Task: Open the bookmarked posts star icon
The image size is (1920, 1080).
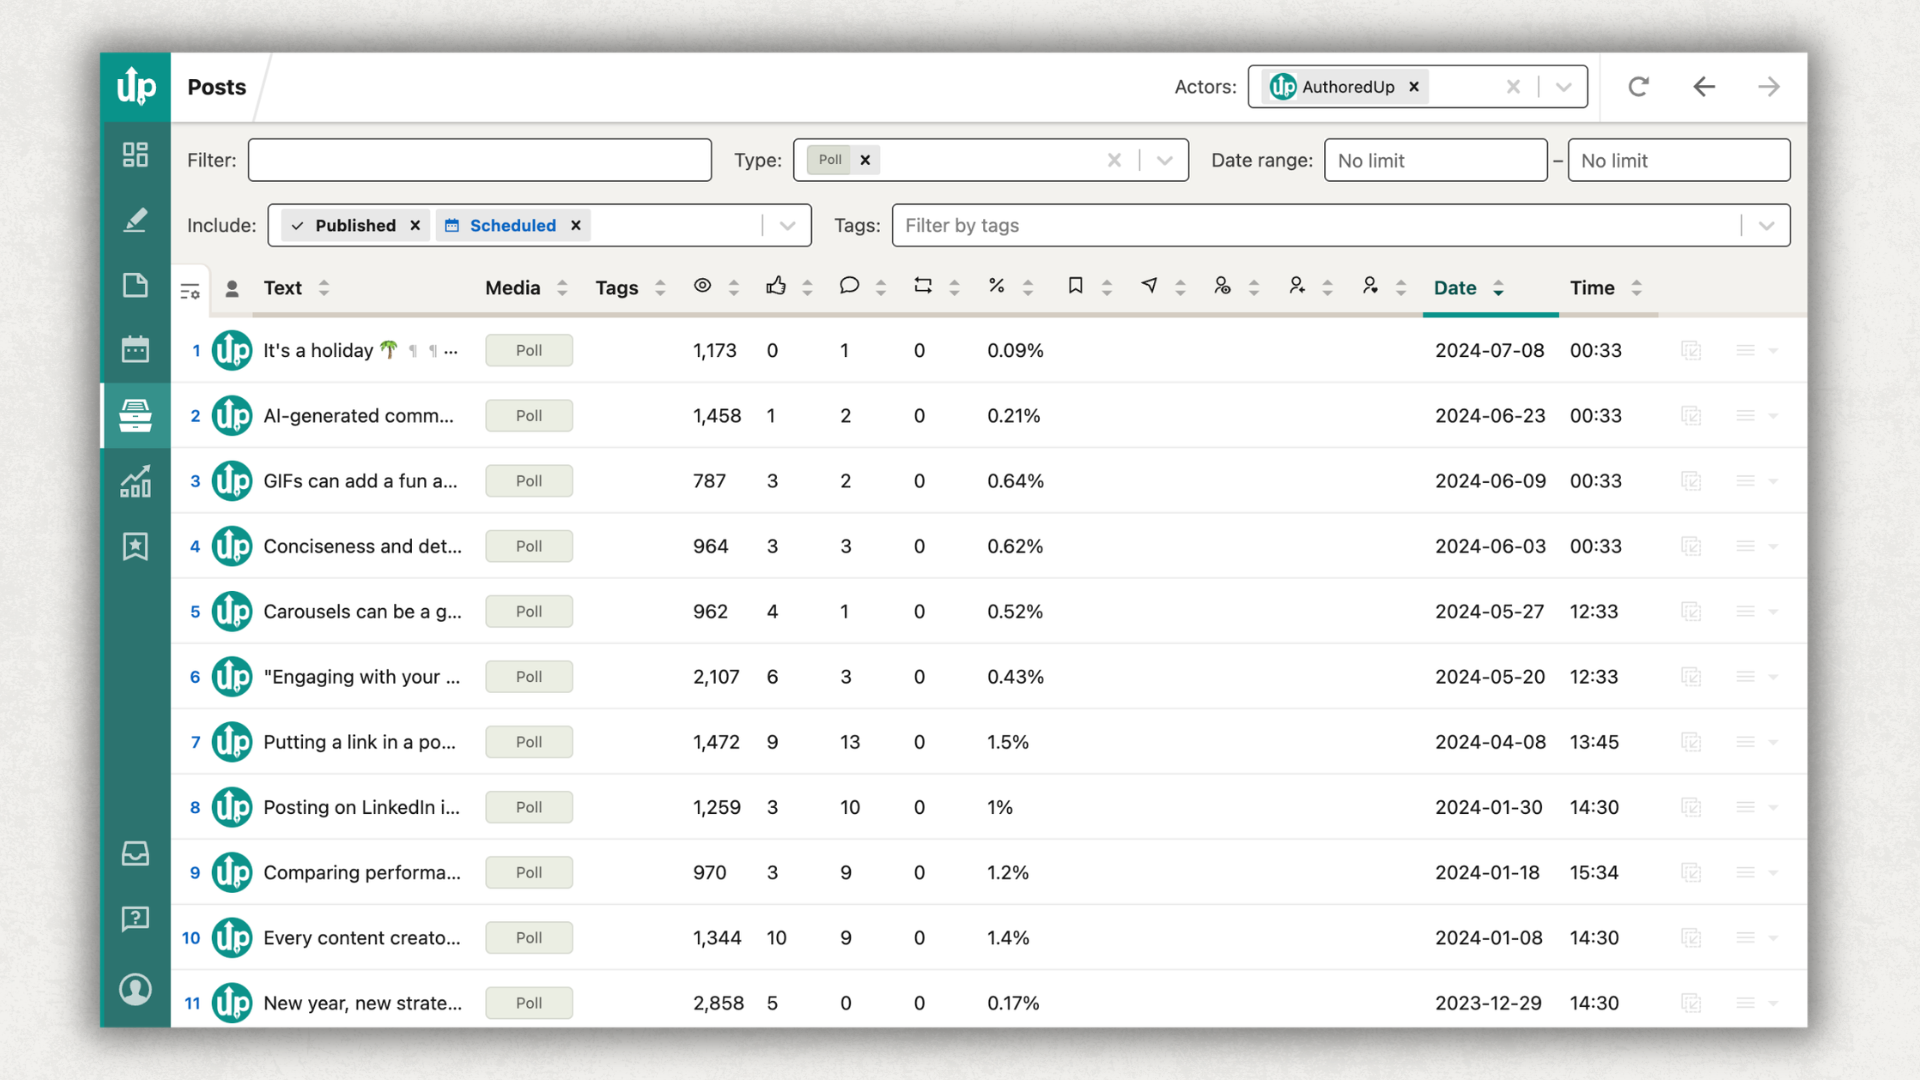Action: [x=135, y=546]
